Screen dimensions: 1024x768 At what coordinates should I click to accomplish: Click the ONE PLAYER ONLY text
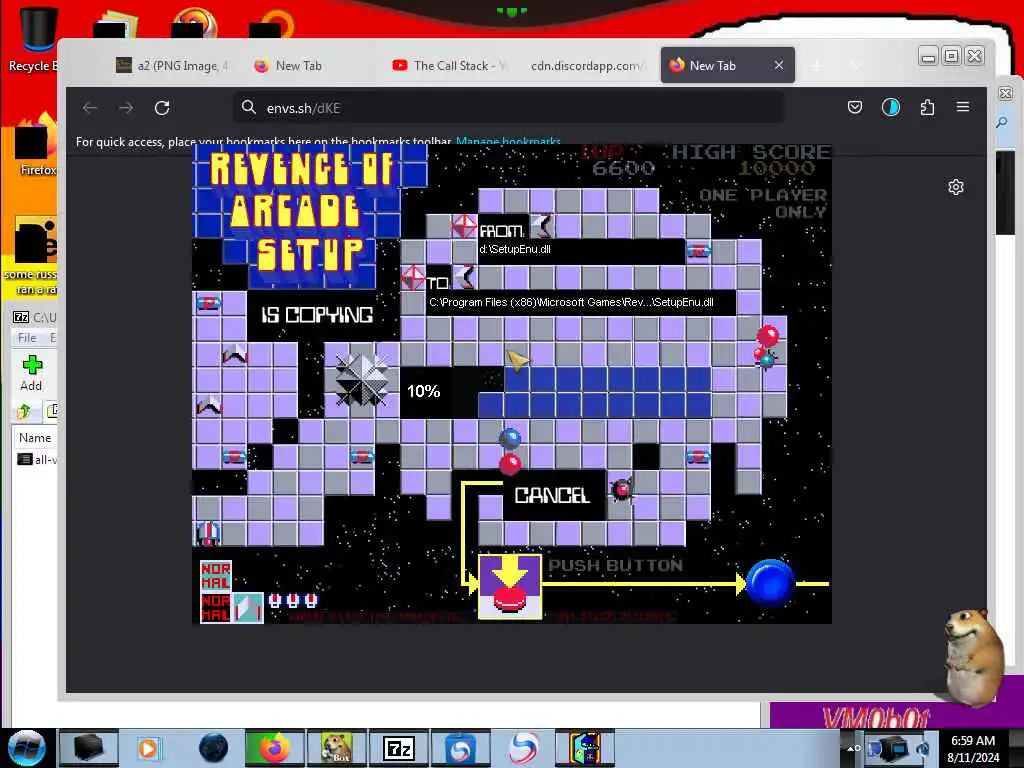763,203
